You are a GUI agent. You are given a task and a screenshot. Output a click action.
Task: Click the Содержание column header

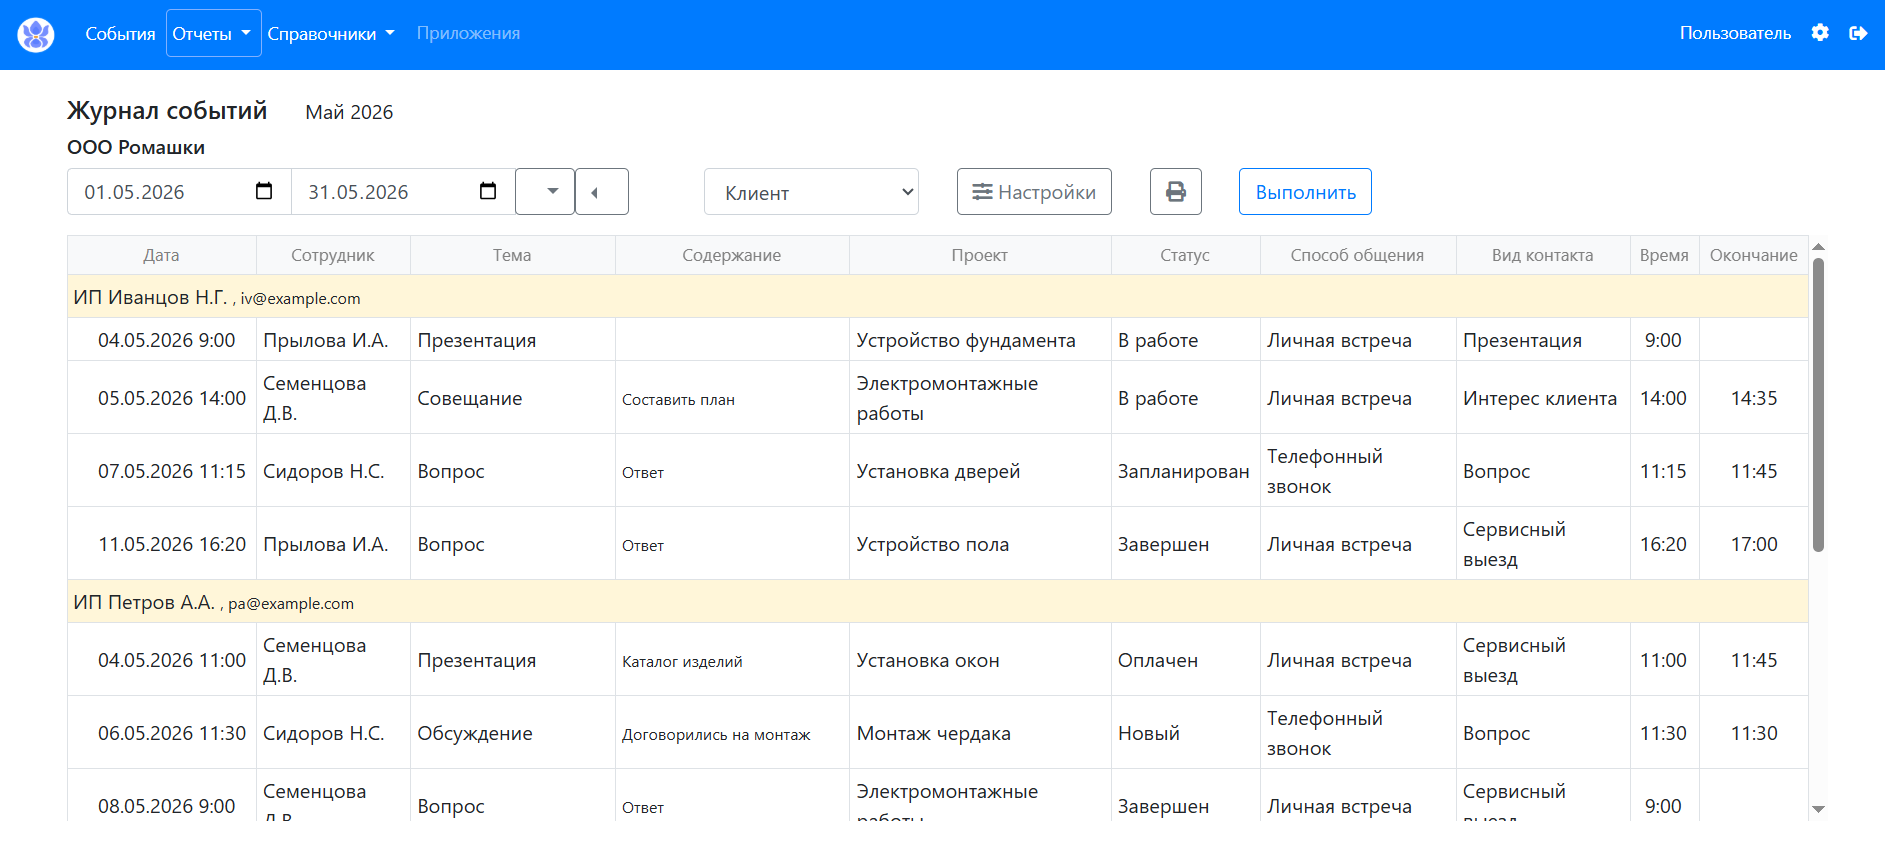(x=732, y=255)
